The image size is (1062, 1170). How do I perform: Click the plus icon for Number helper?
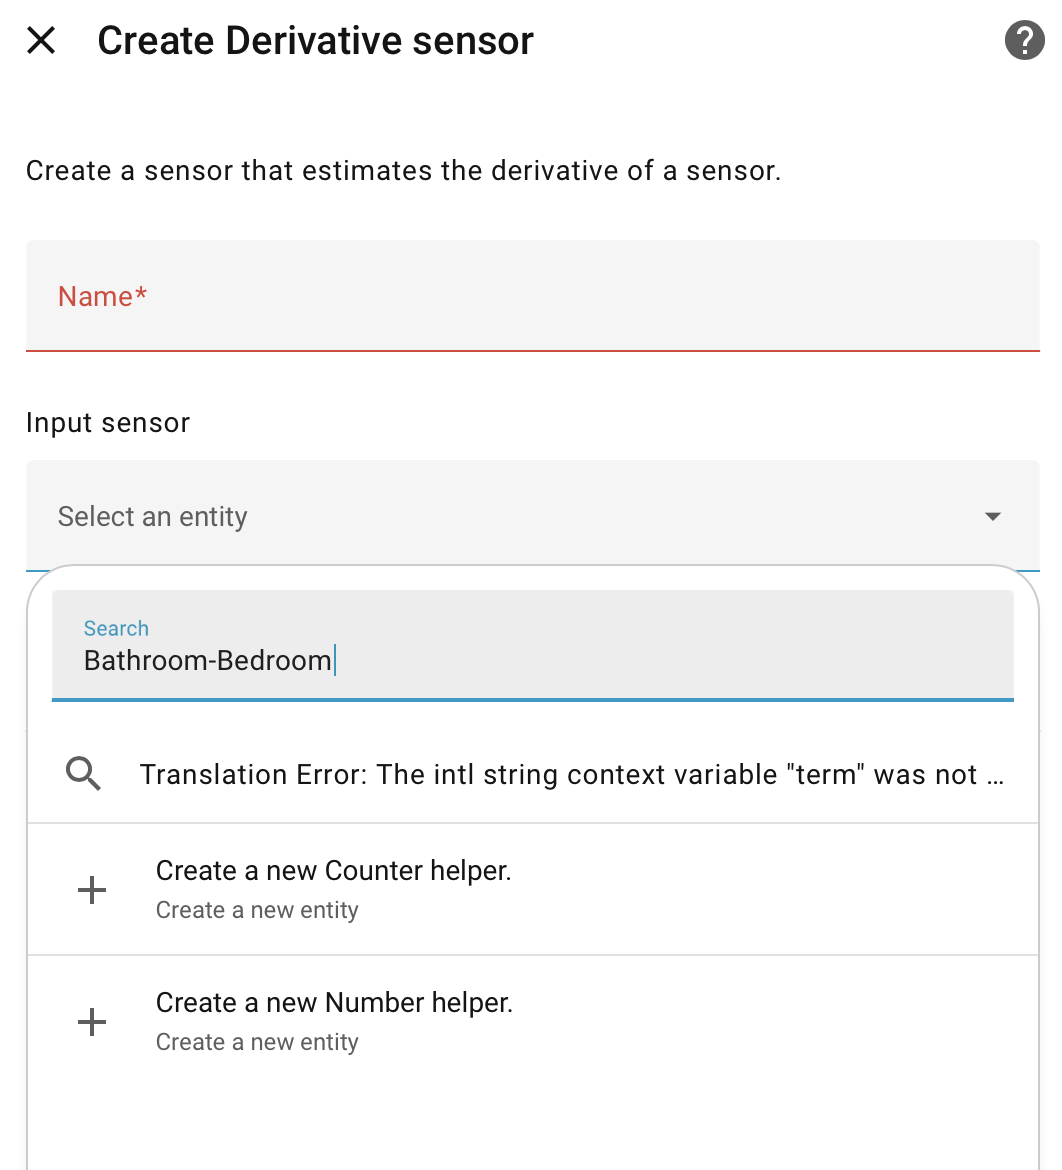point(92,1021)
